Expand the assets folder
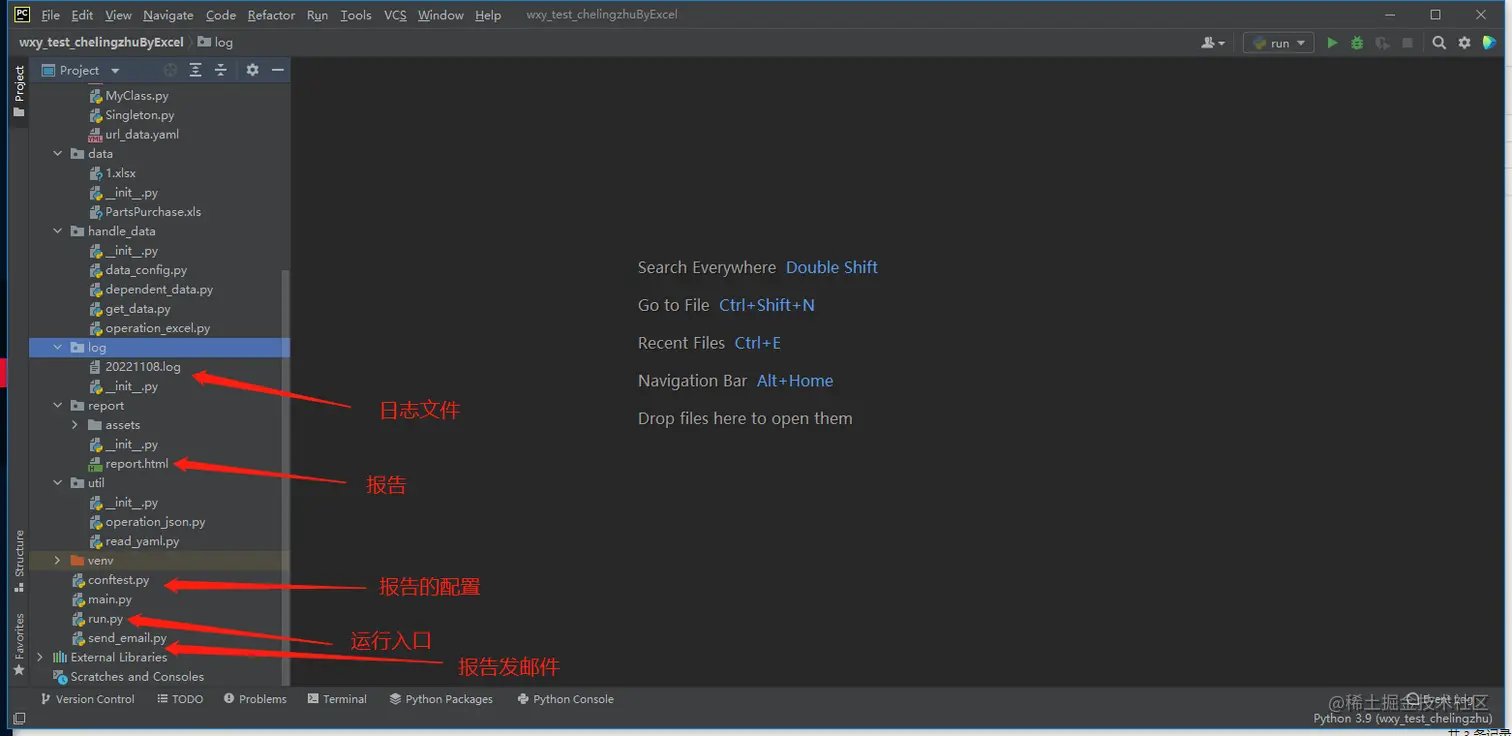The width and height of the screenshot is (1512, 736). (x=75, y=425)
